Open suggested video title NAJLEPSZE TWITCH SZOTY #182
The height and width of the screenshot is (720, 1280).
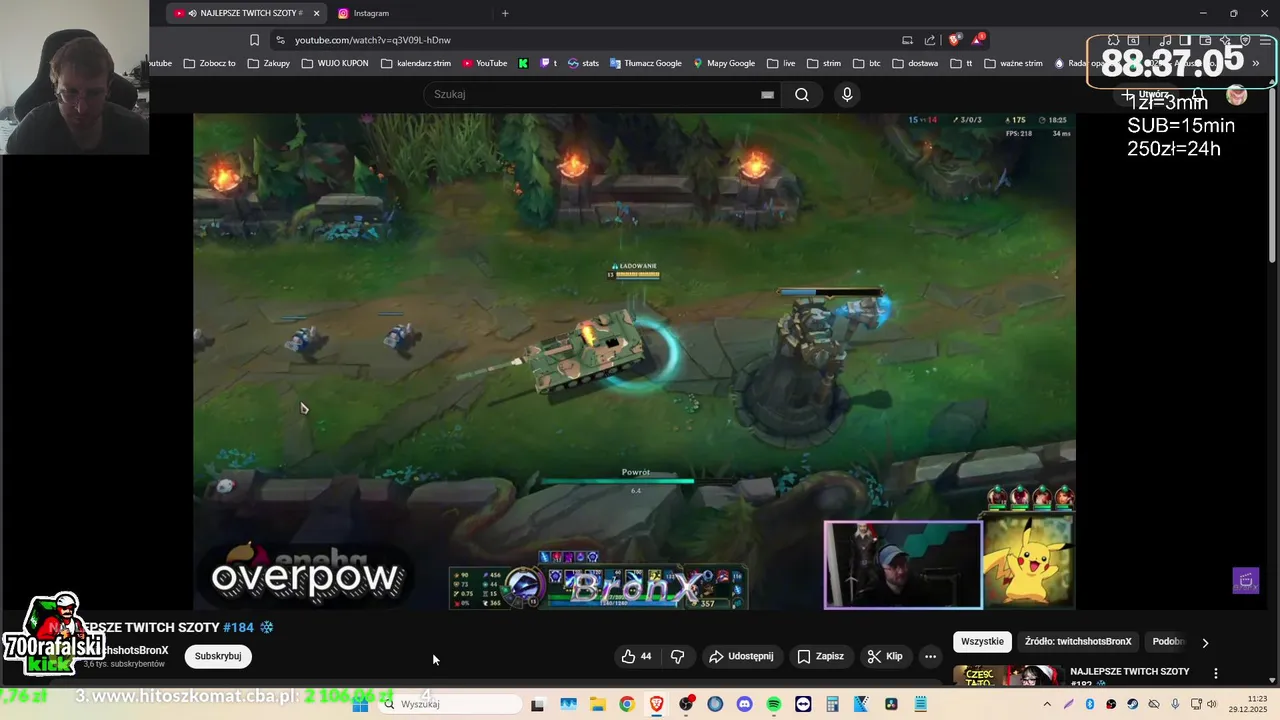pos(1130,676)
